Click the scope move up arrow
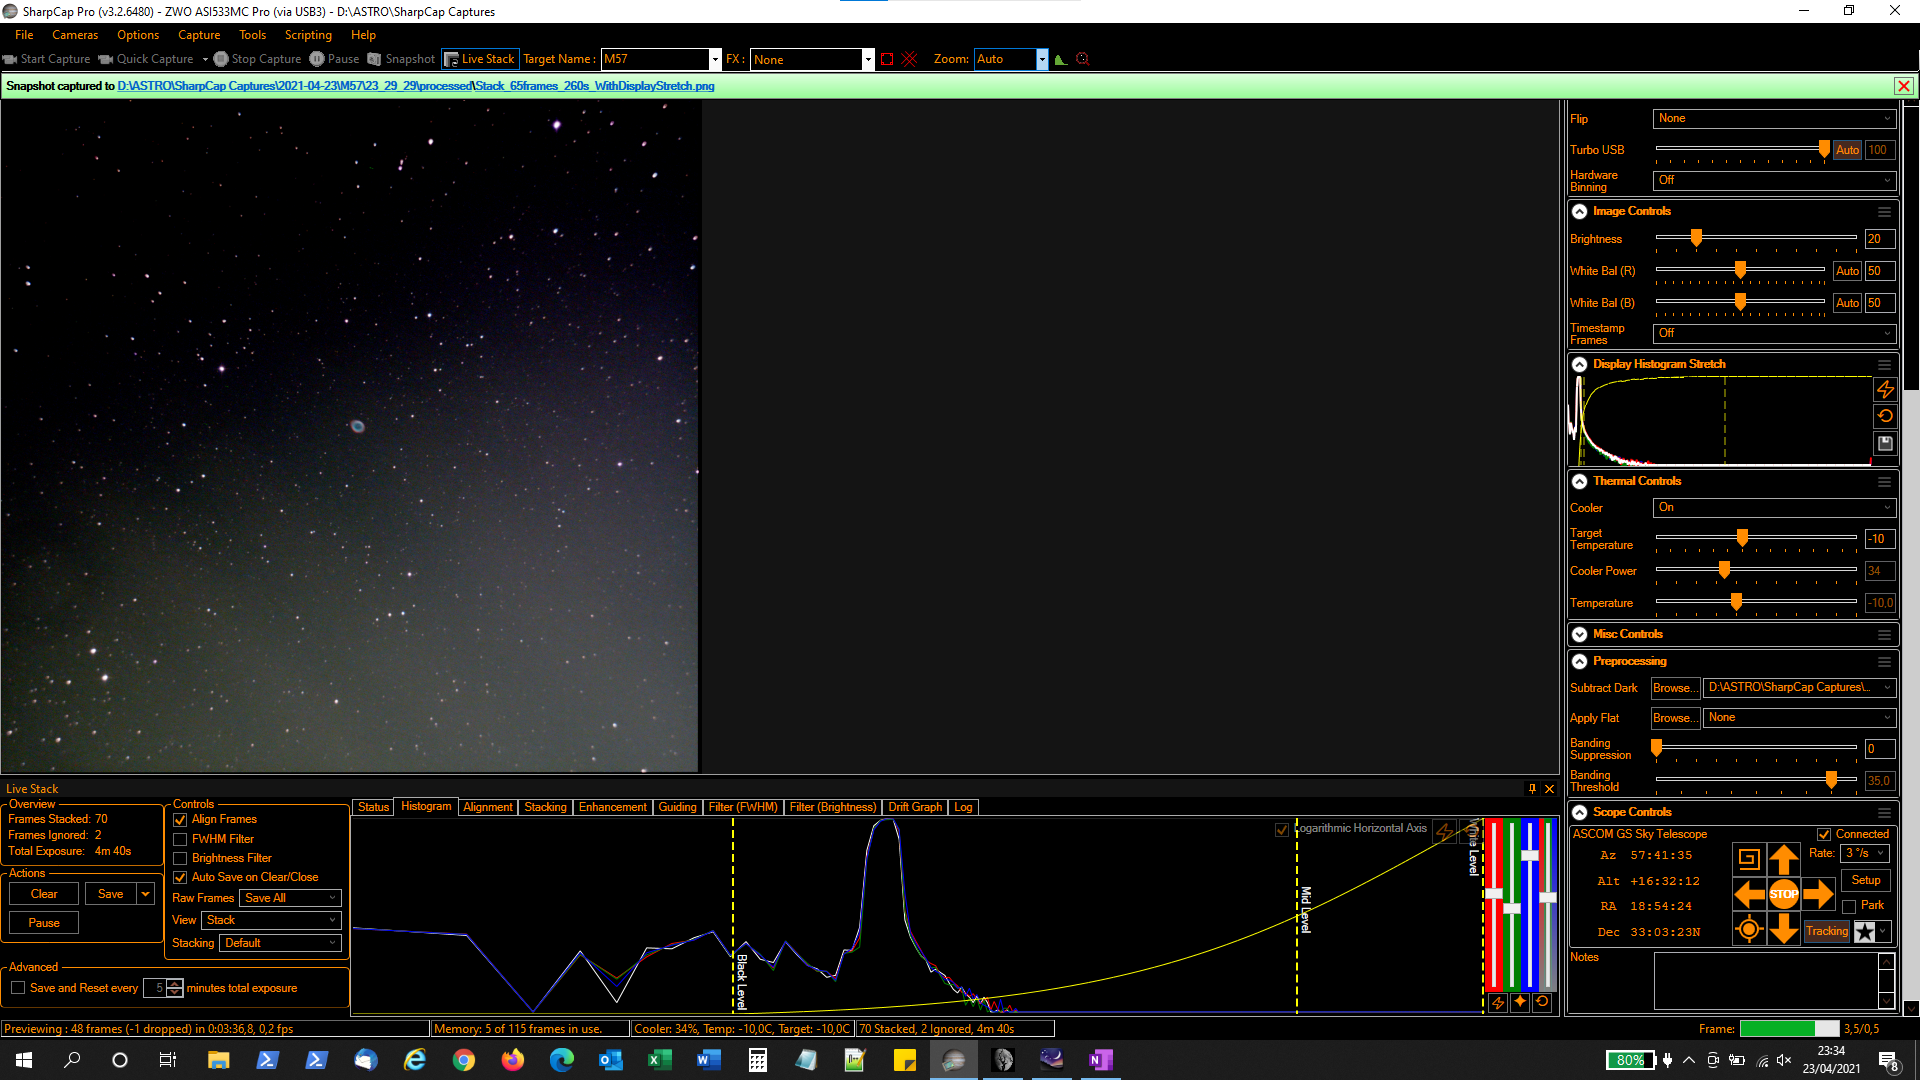 click(x=1783, y=859)
